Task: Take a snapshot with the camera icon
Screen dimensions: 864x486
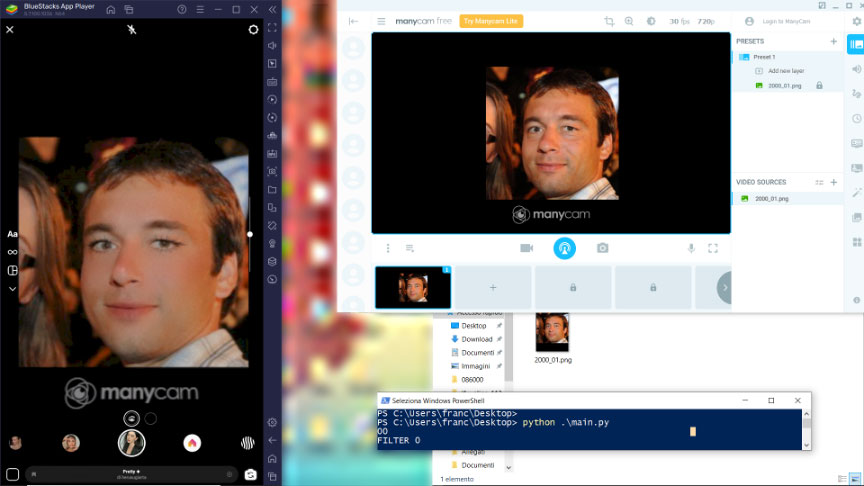Action: pyautogui.click(x=603, y=248)
